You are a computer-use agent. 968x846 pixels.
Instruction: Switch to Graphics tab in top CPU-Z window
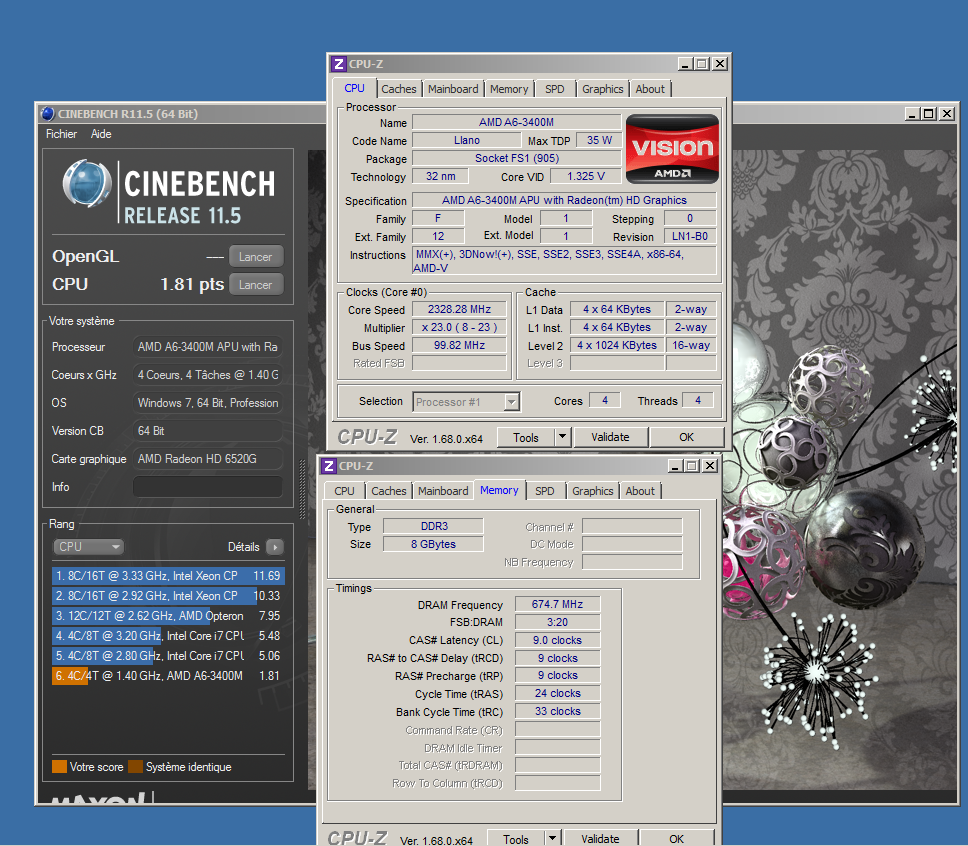coord(603,89)
